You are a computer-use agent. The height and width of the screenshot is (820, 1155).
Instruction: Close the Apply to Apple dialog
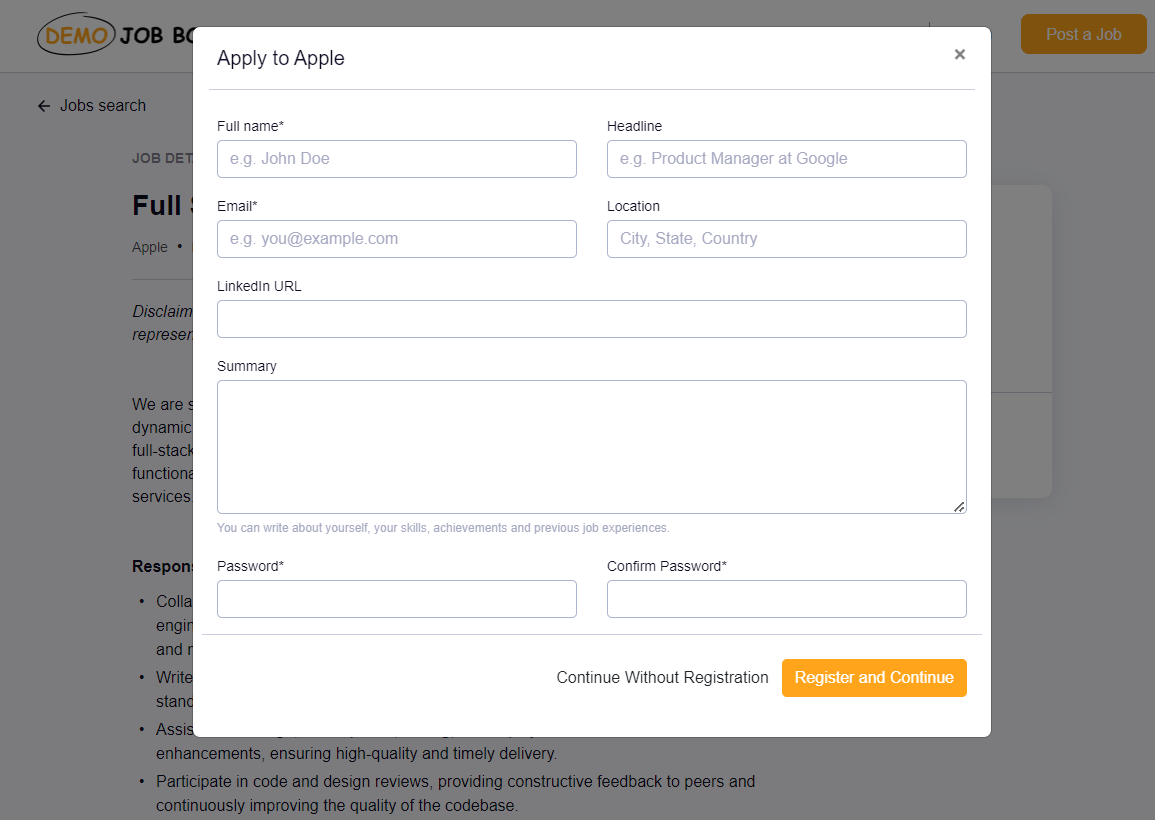960,55
